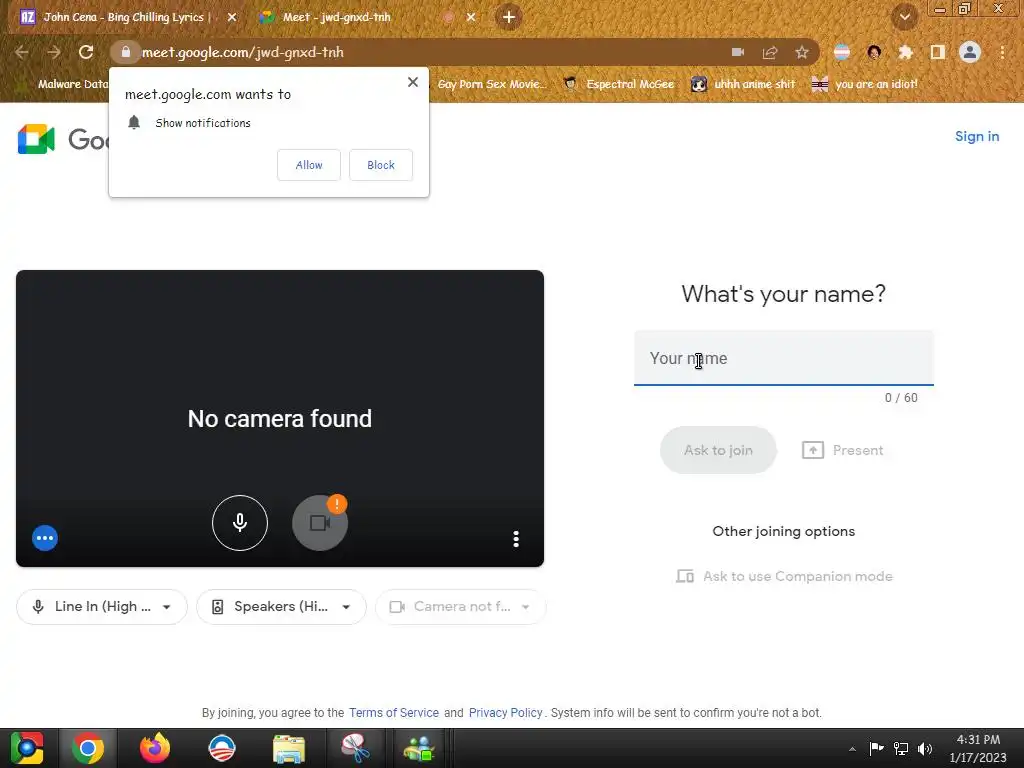Bookmark this page with the star icon

click(802, 52)
